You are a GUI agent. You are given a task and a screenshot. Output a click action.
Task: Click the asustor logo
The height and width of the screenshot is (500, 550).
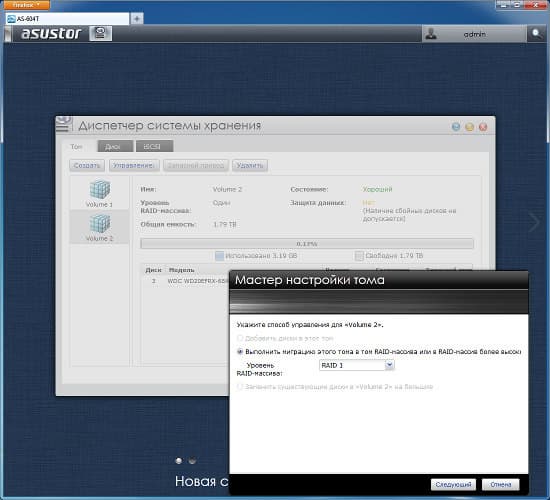point(51,34)
